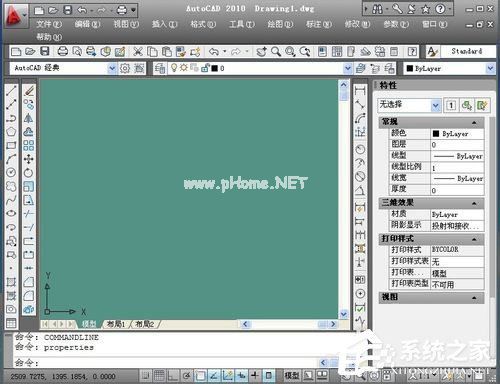Open the 编辑 menu
The height and width of the screenshot is (384, 500).
(87, 24)
